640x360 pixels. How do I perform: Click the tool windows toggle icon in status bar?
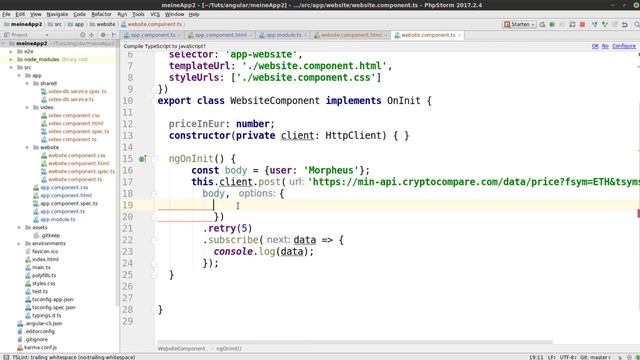click(x=6, y=357)
